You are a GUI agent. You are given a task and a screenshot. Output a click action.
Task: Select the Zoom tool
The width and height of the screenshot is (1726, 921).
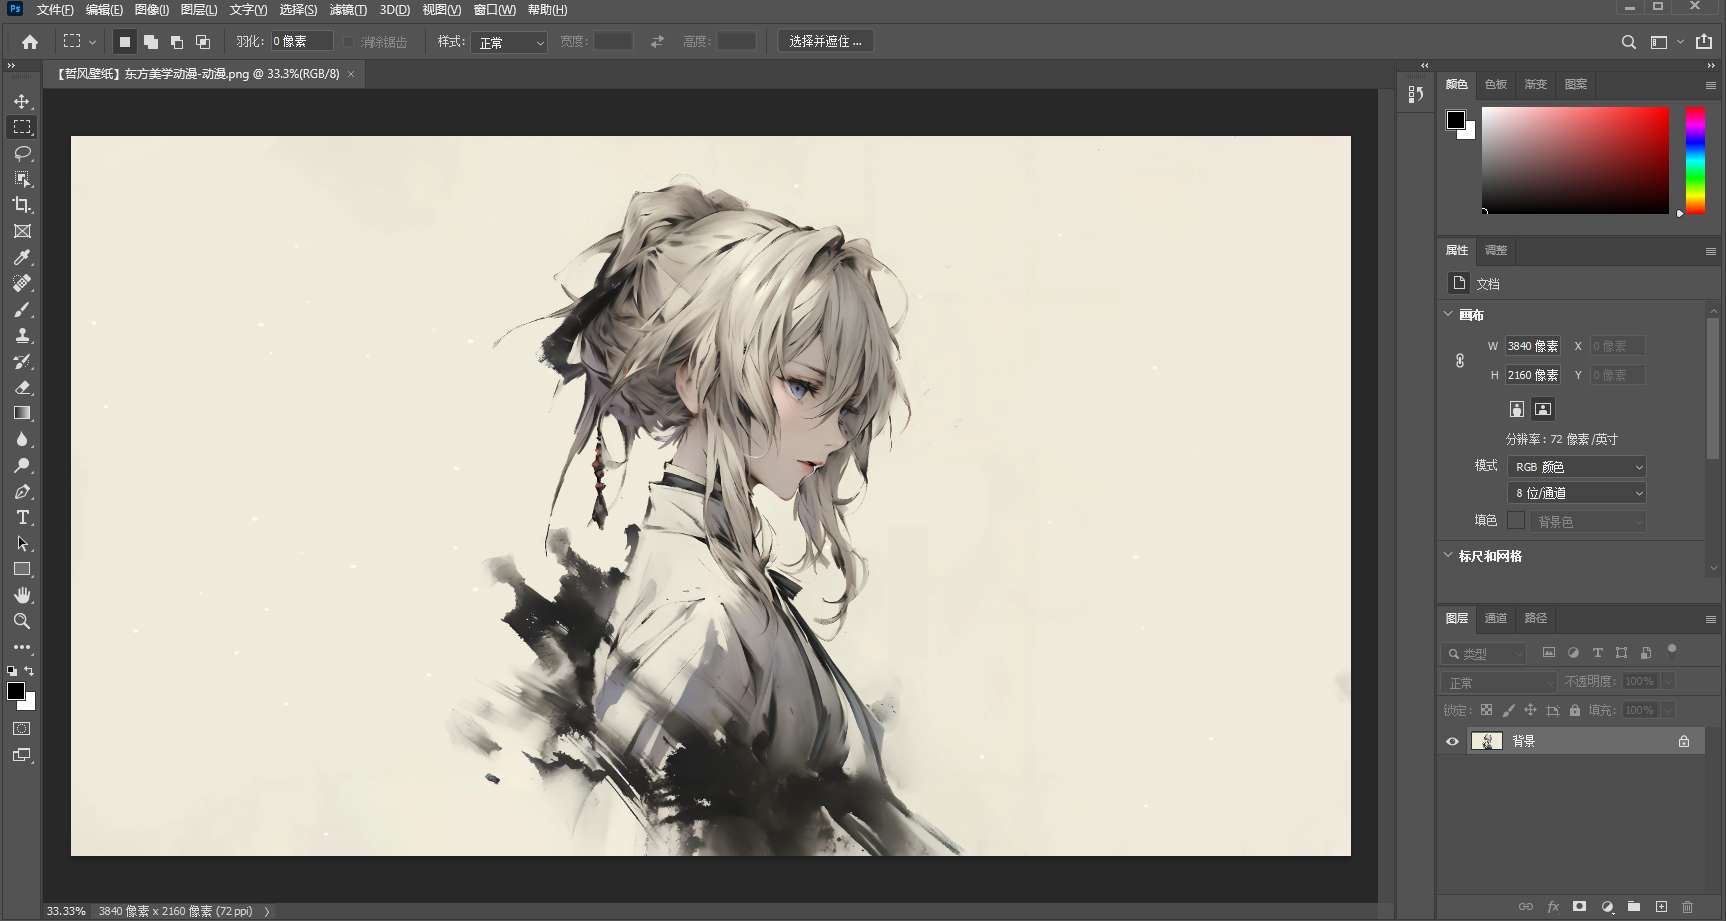[22, 621]
